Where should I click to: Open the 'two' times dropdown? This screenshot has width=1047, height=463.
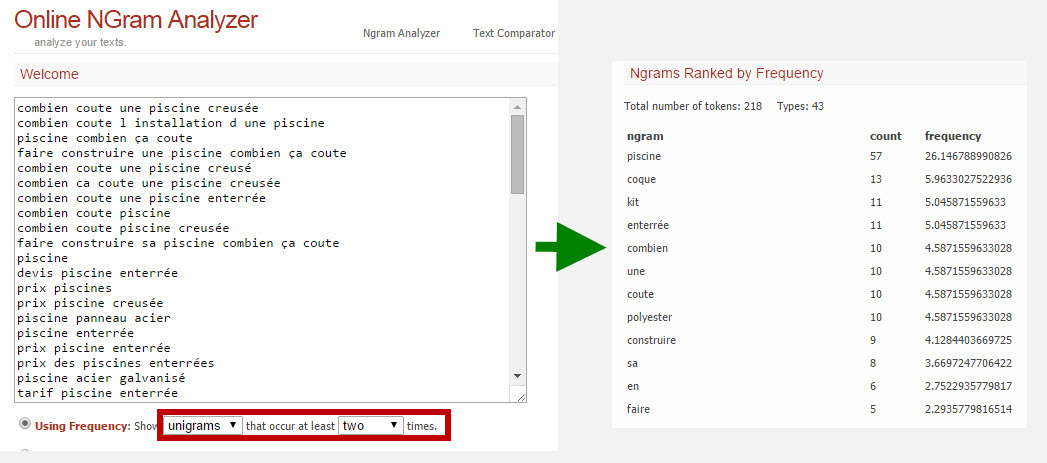point(371,426)
